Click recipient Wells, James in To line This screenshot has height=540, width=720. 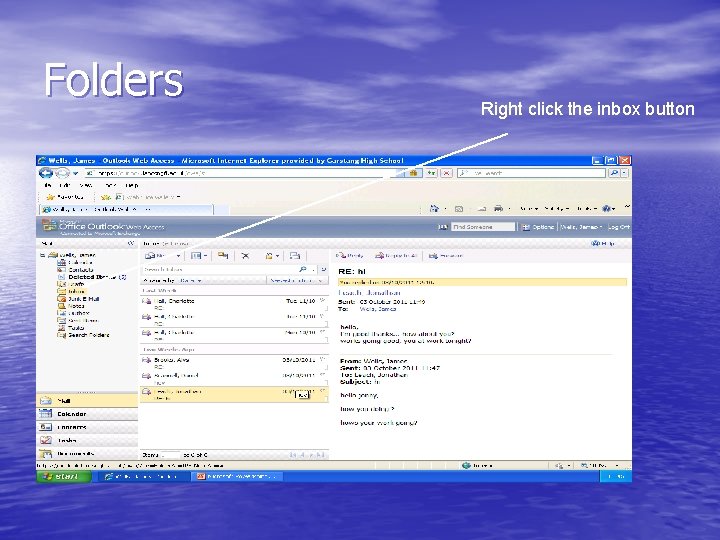(x=378, y=309)
